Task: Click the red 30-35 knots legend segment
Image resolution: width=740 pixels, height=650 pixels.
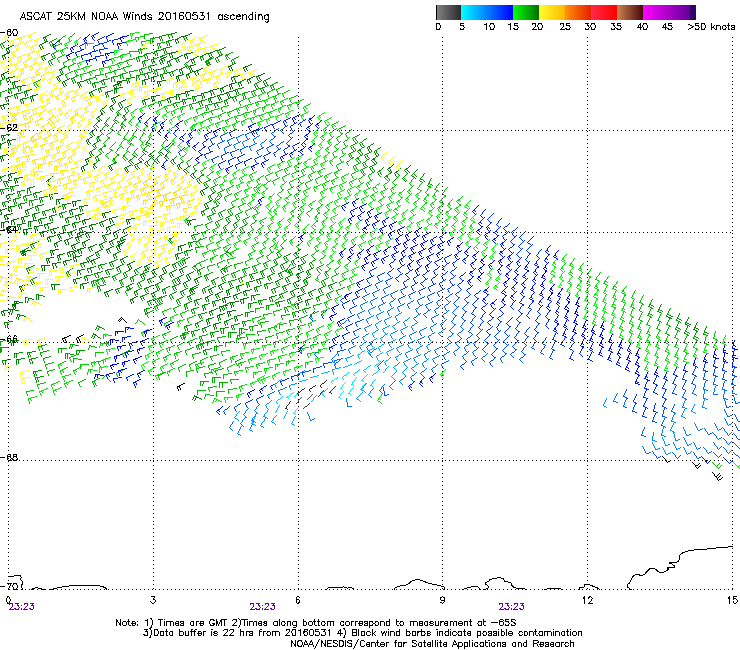Action: 604,12
